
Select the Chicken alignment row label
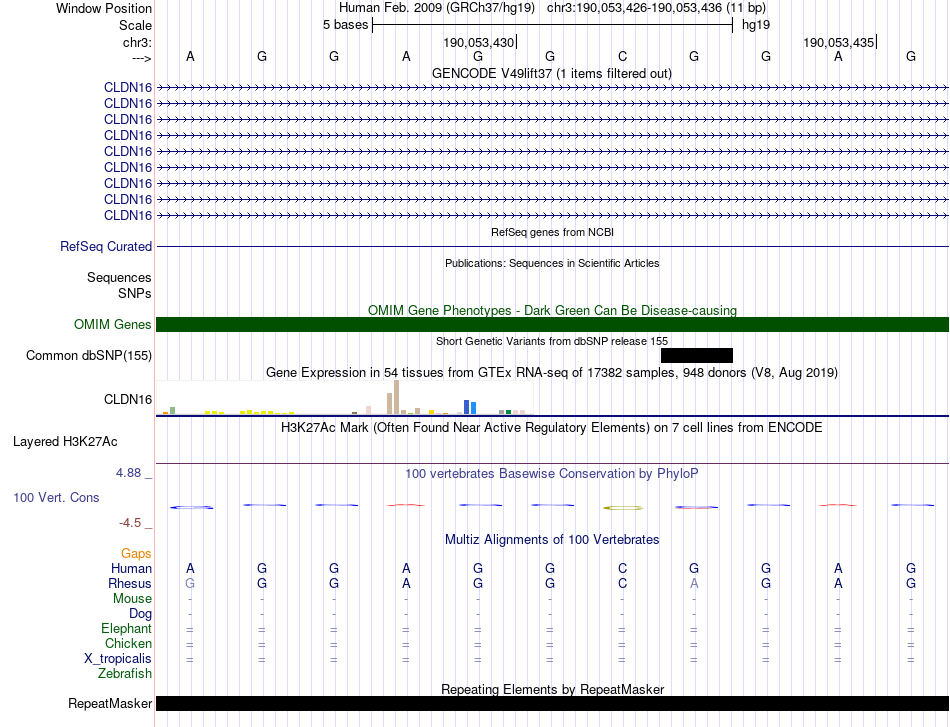click(128, 643)
